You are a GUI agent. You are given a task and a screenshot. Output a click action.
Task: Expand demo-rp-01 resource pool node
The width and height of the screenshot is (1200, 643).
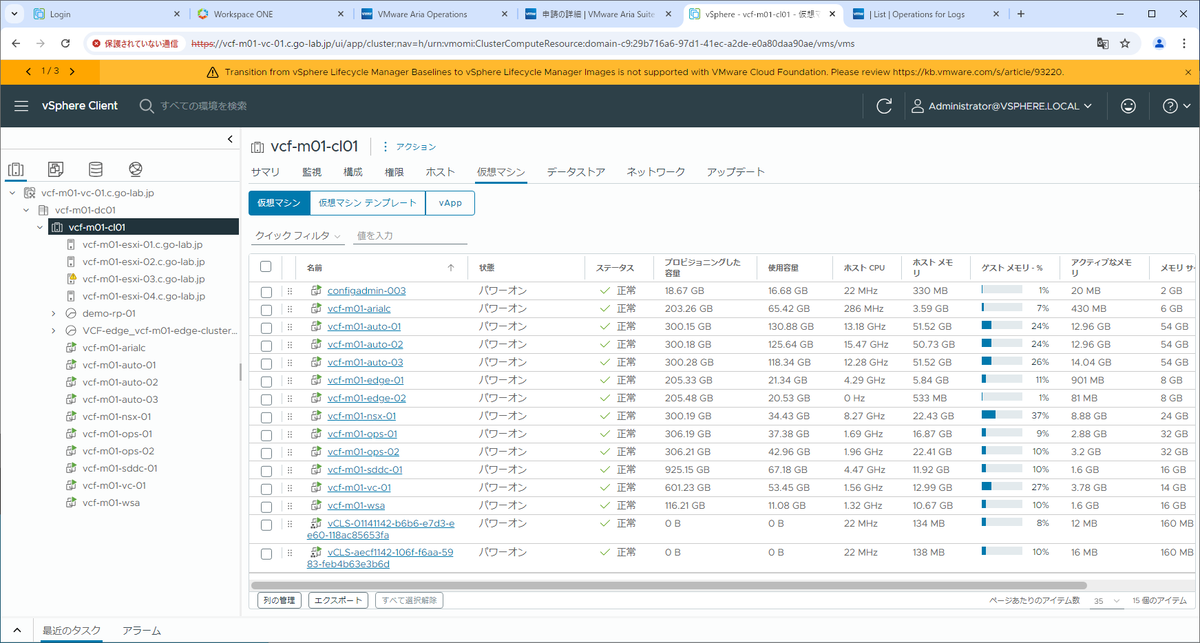[x=54, y=313]
